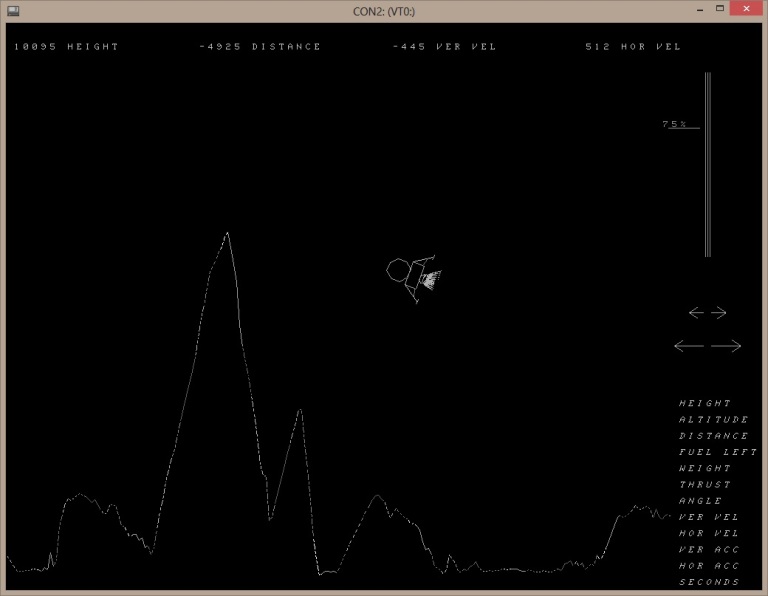Click the 10095 HEIGHT readout at top
This screenshot has width=768, height=596.
point(66,47)
